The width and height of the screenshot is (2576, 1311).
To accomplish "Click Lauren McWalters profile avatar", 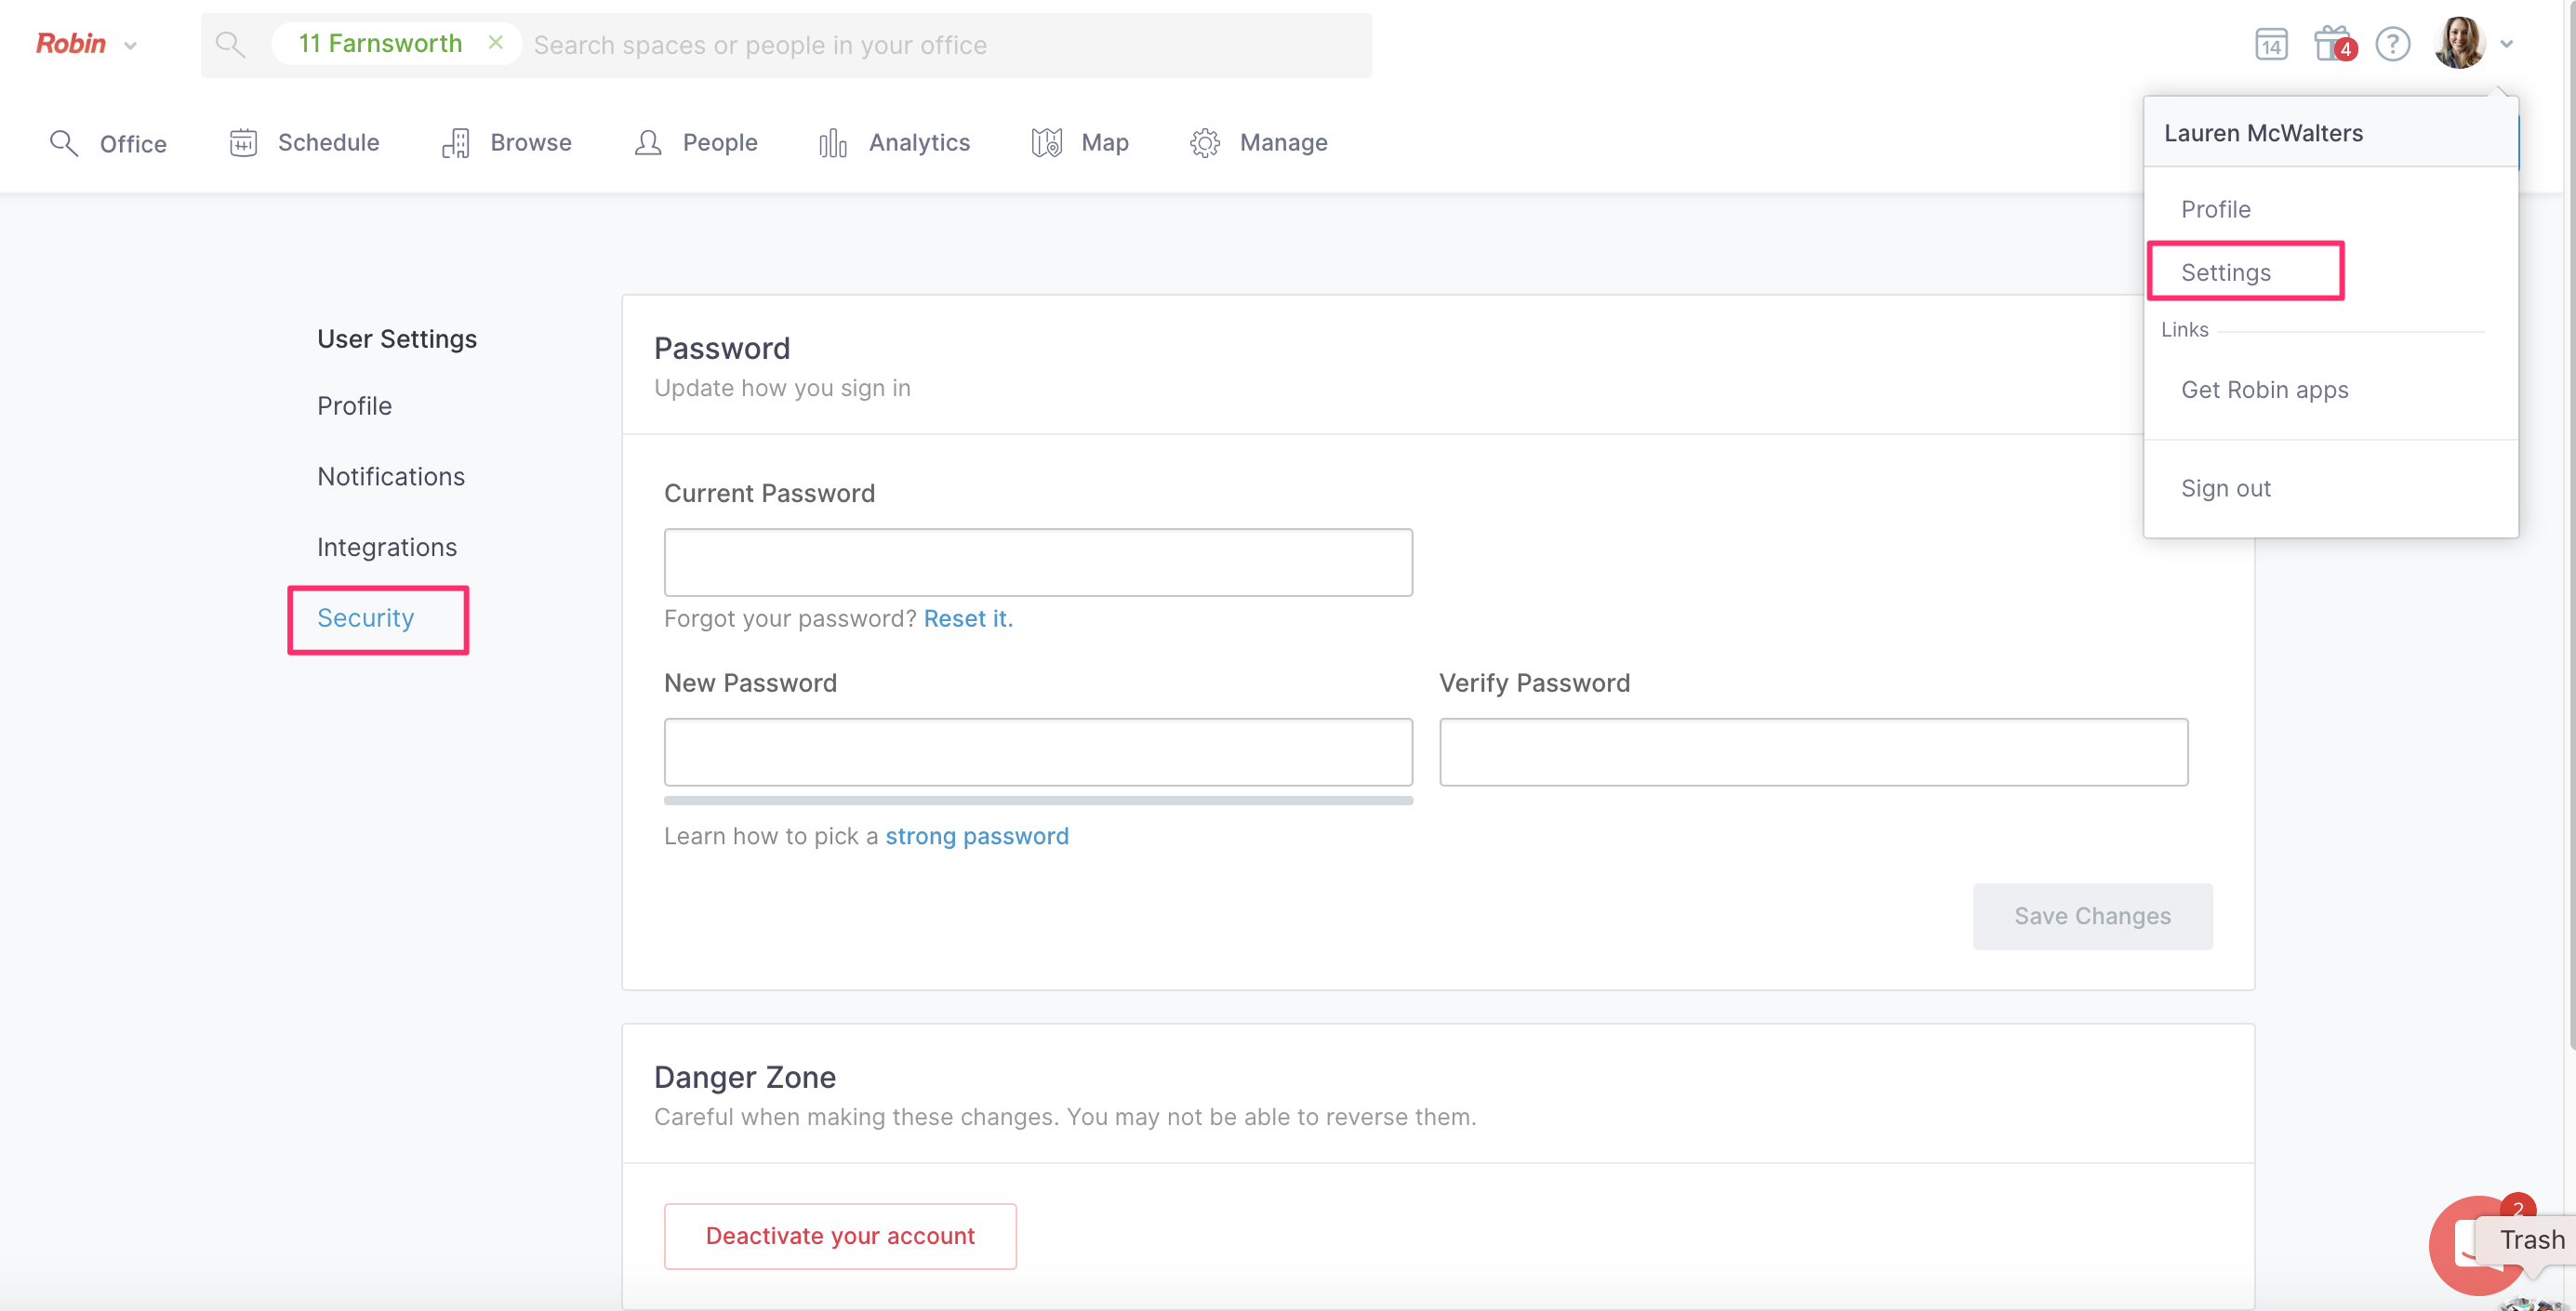I will point(2460,44).
